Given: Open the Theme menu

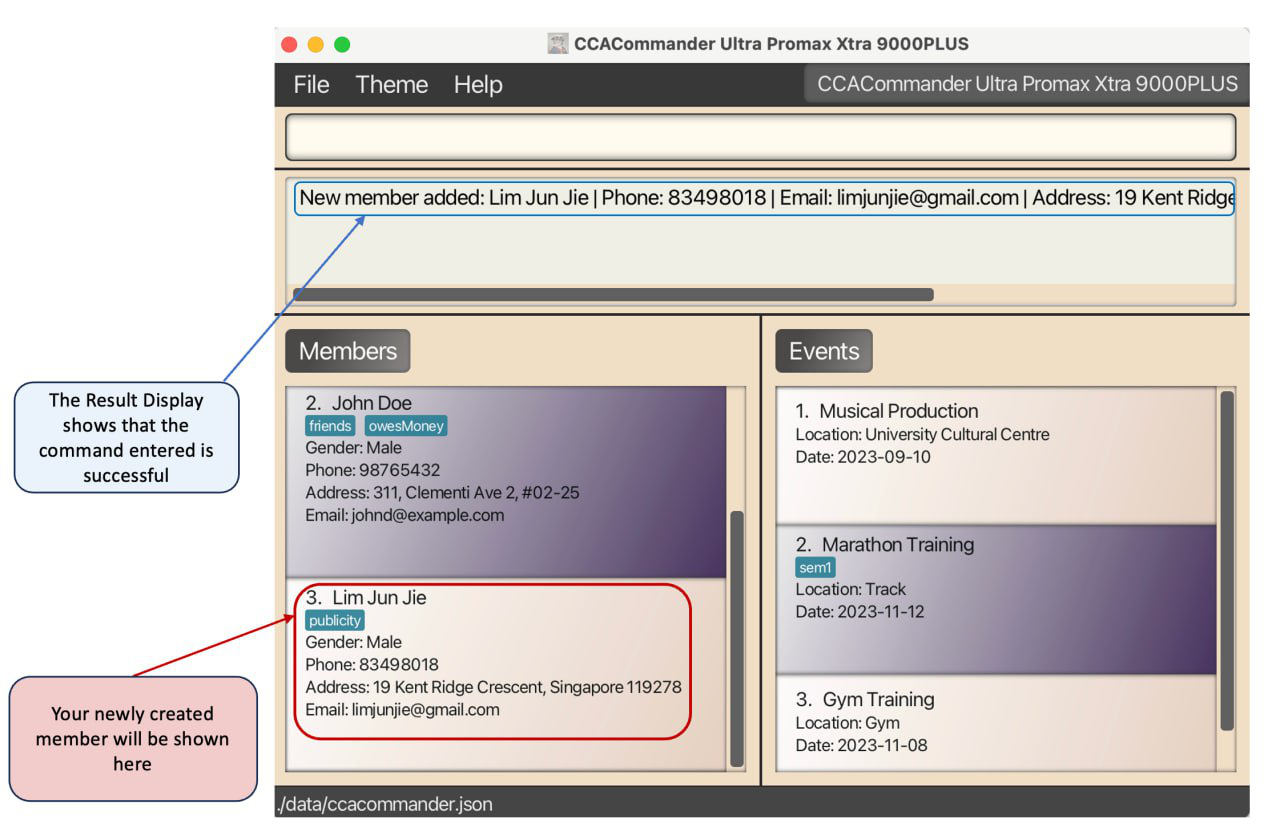Looking at the screenshot, I should (391, 85).
